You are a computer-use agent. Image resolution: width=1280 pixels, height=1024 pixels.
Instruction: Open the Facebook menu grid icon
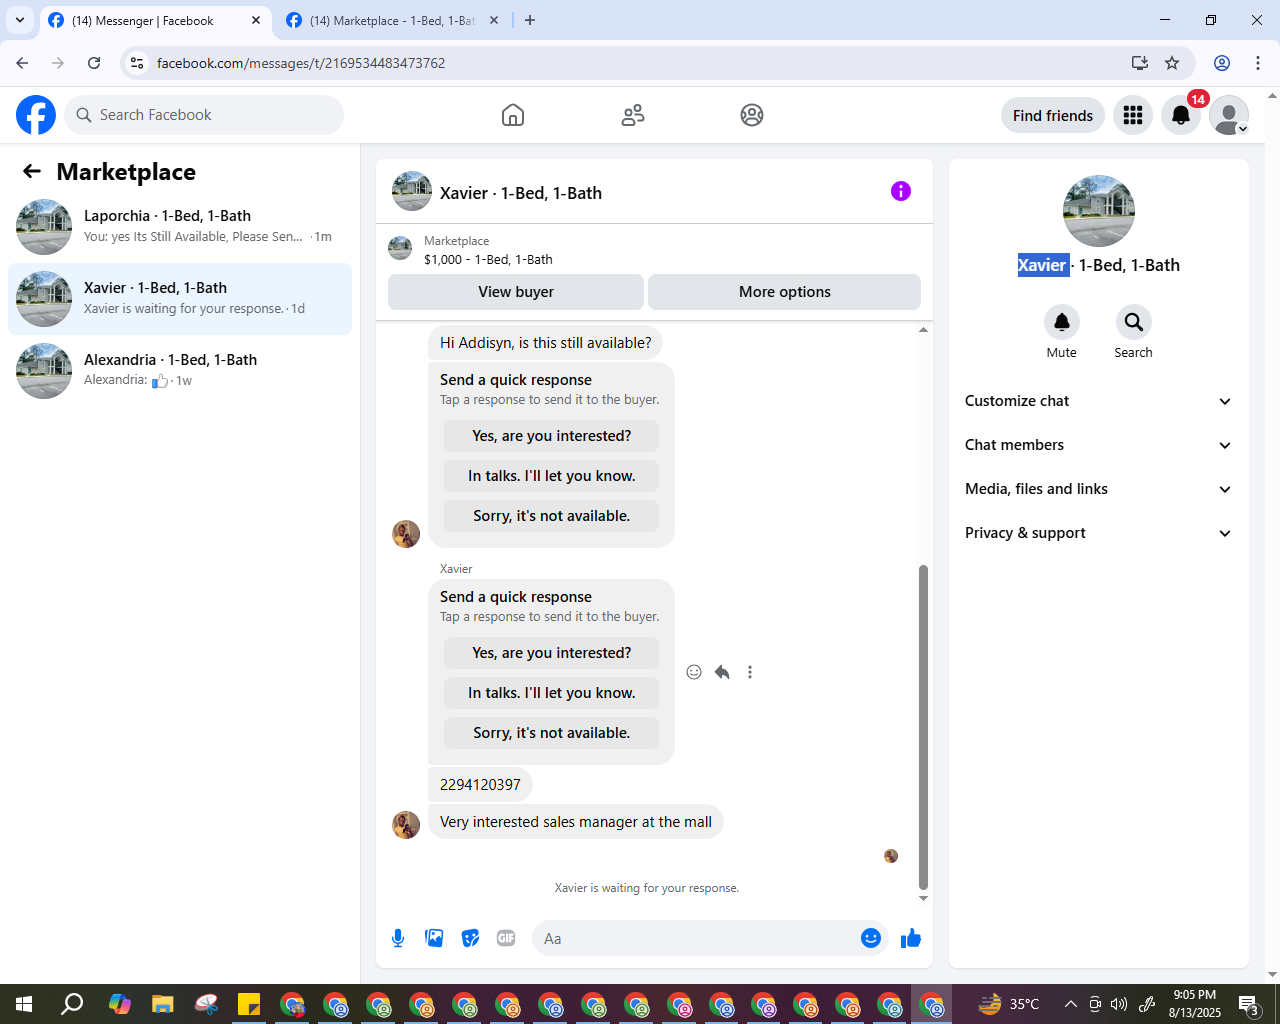click(1133, 115)
